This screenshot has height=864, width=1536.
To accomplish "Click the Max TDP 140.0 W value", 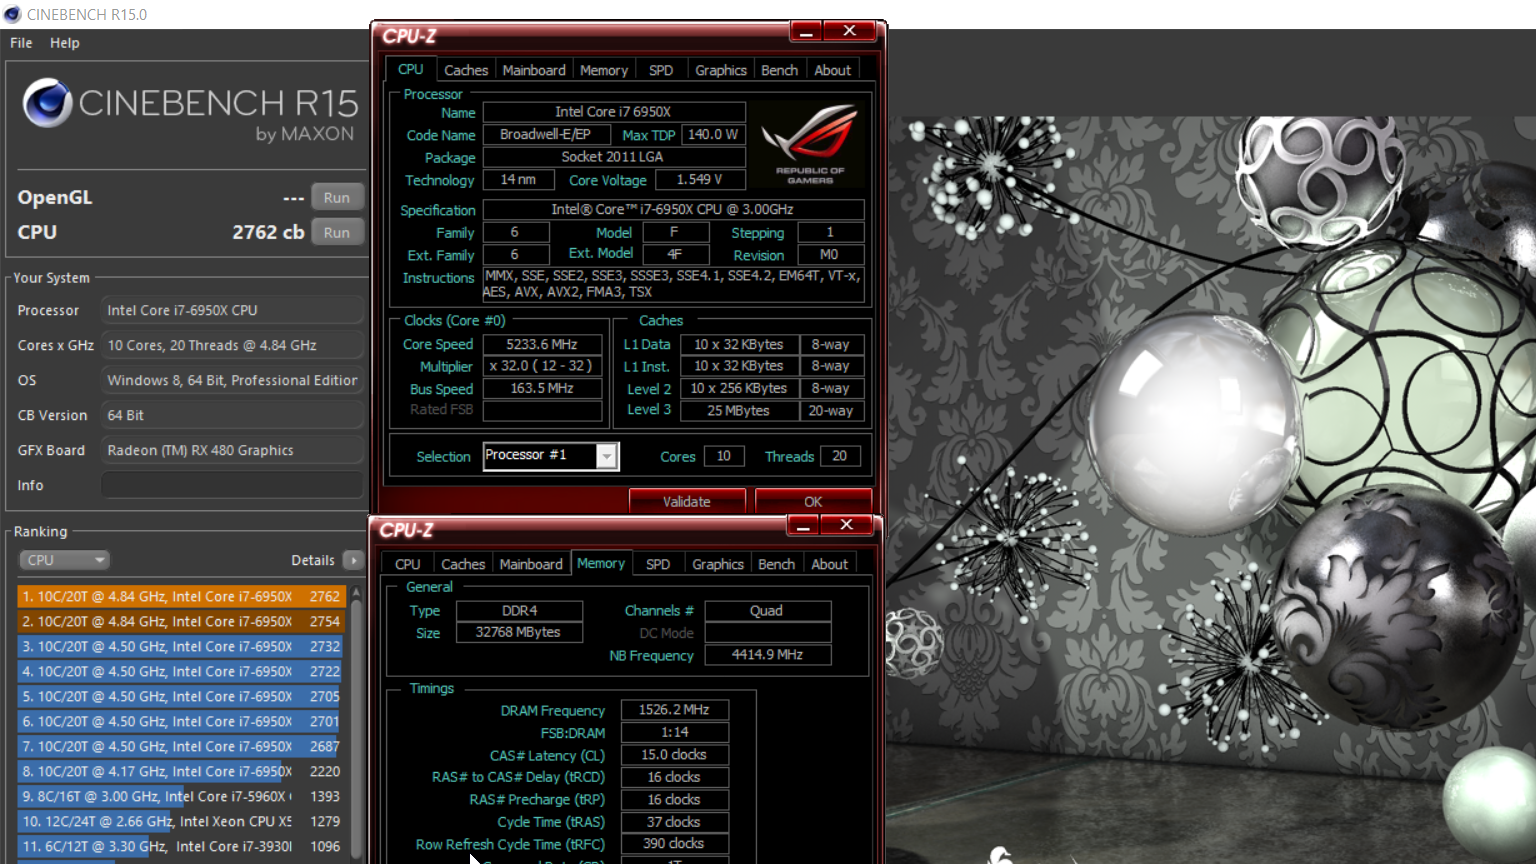I will coord(713,134).
